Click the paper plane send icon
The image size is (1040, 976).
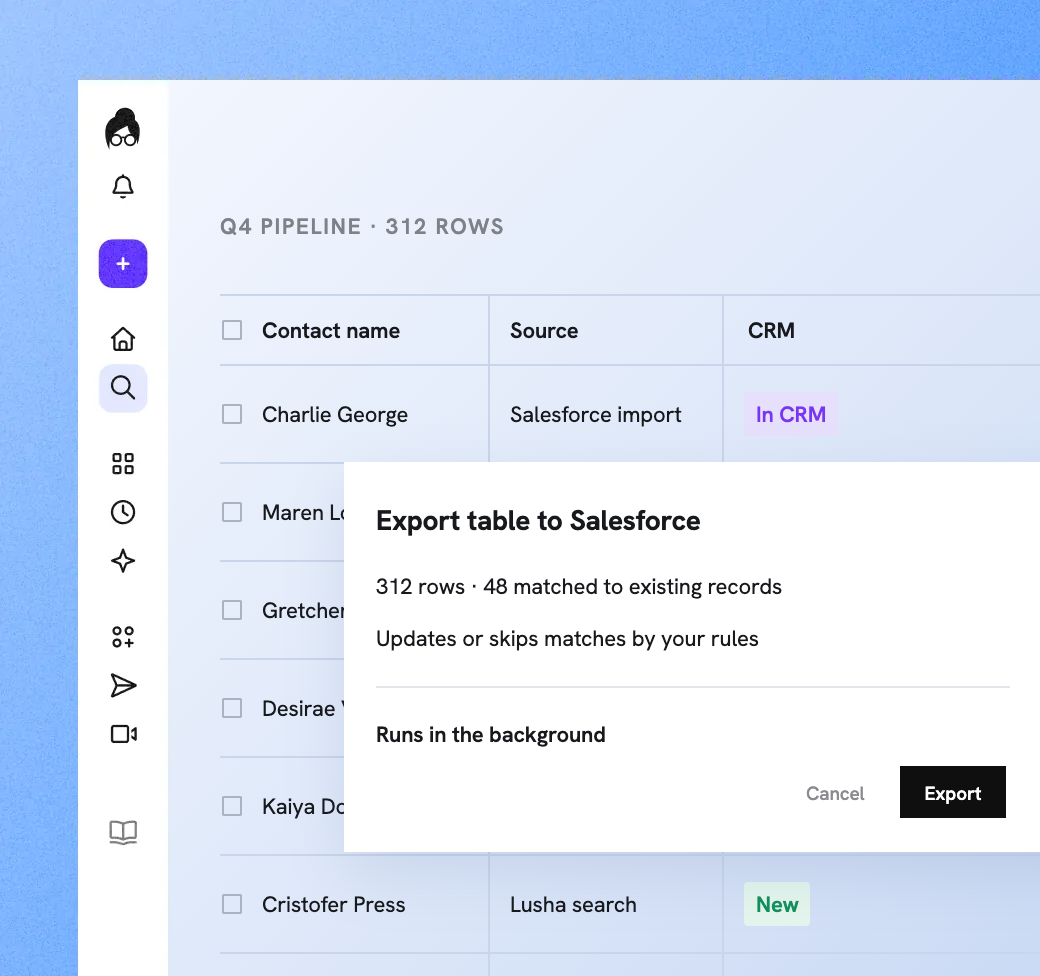point(123,686)
